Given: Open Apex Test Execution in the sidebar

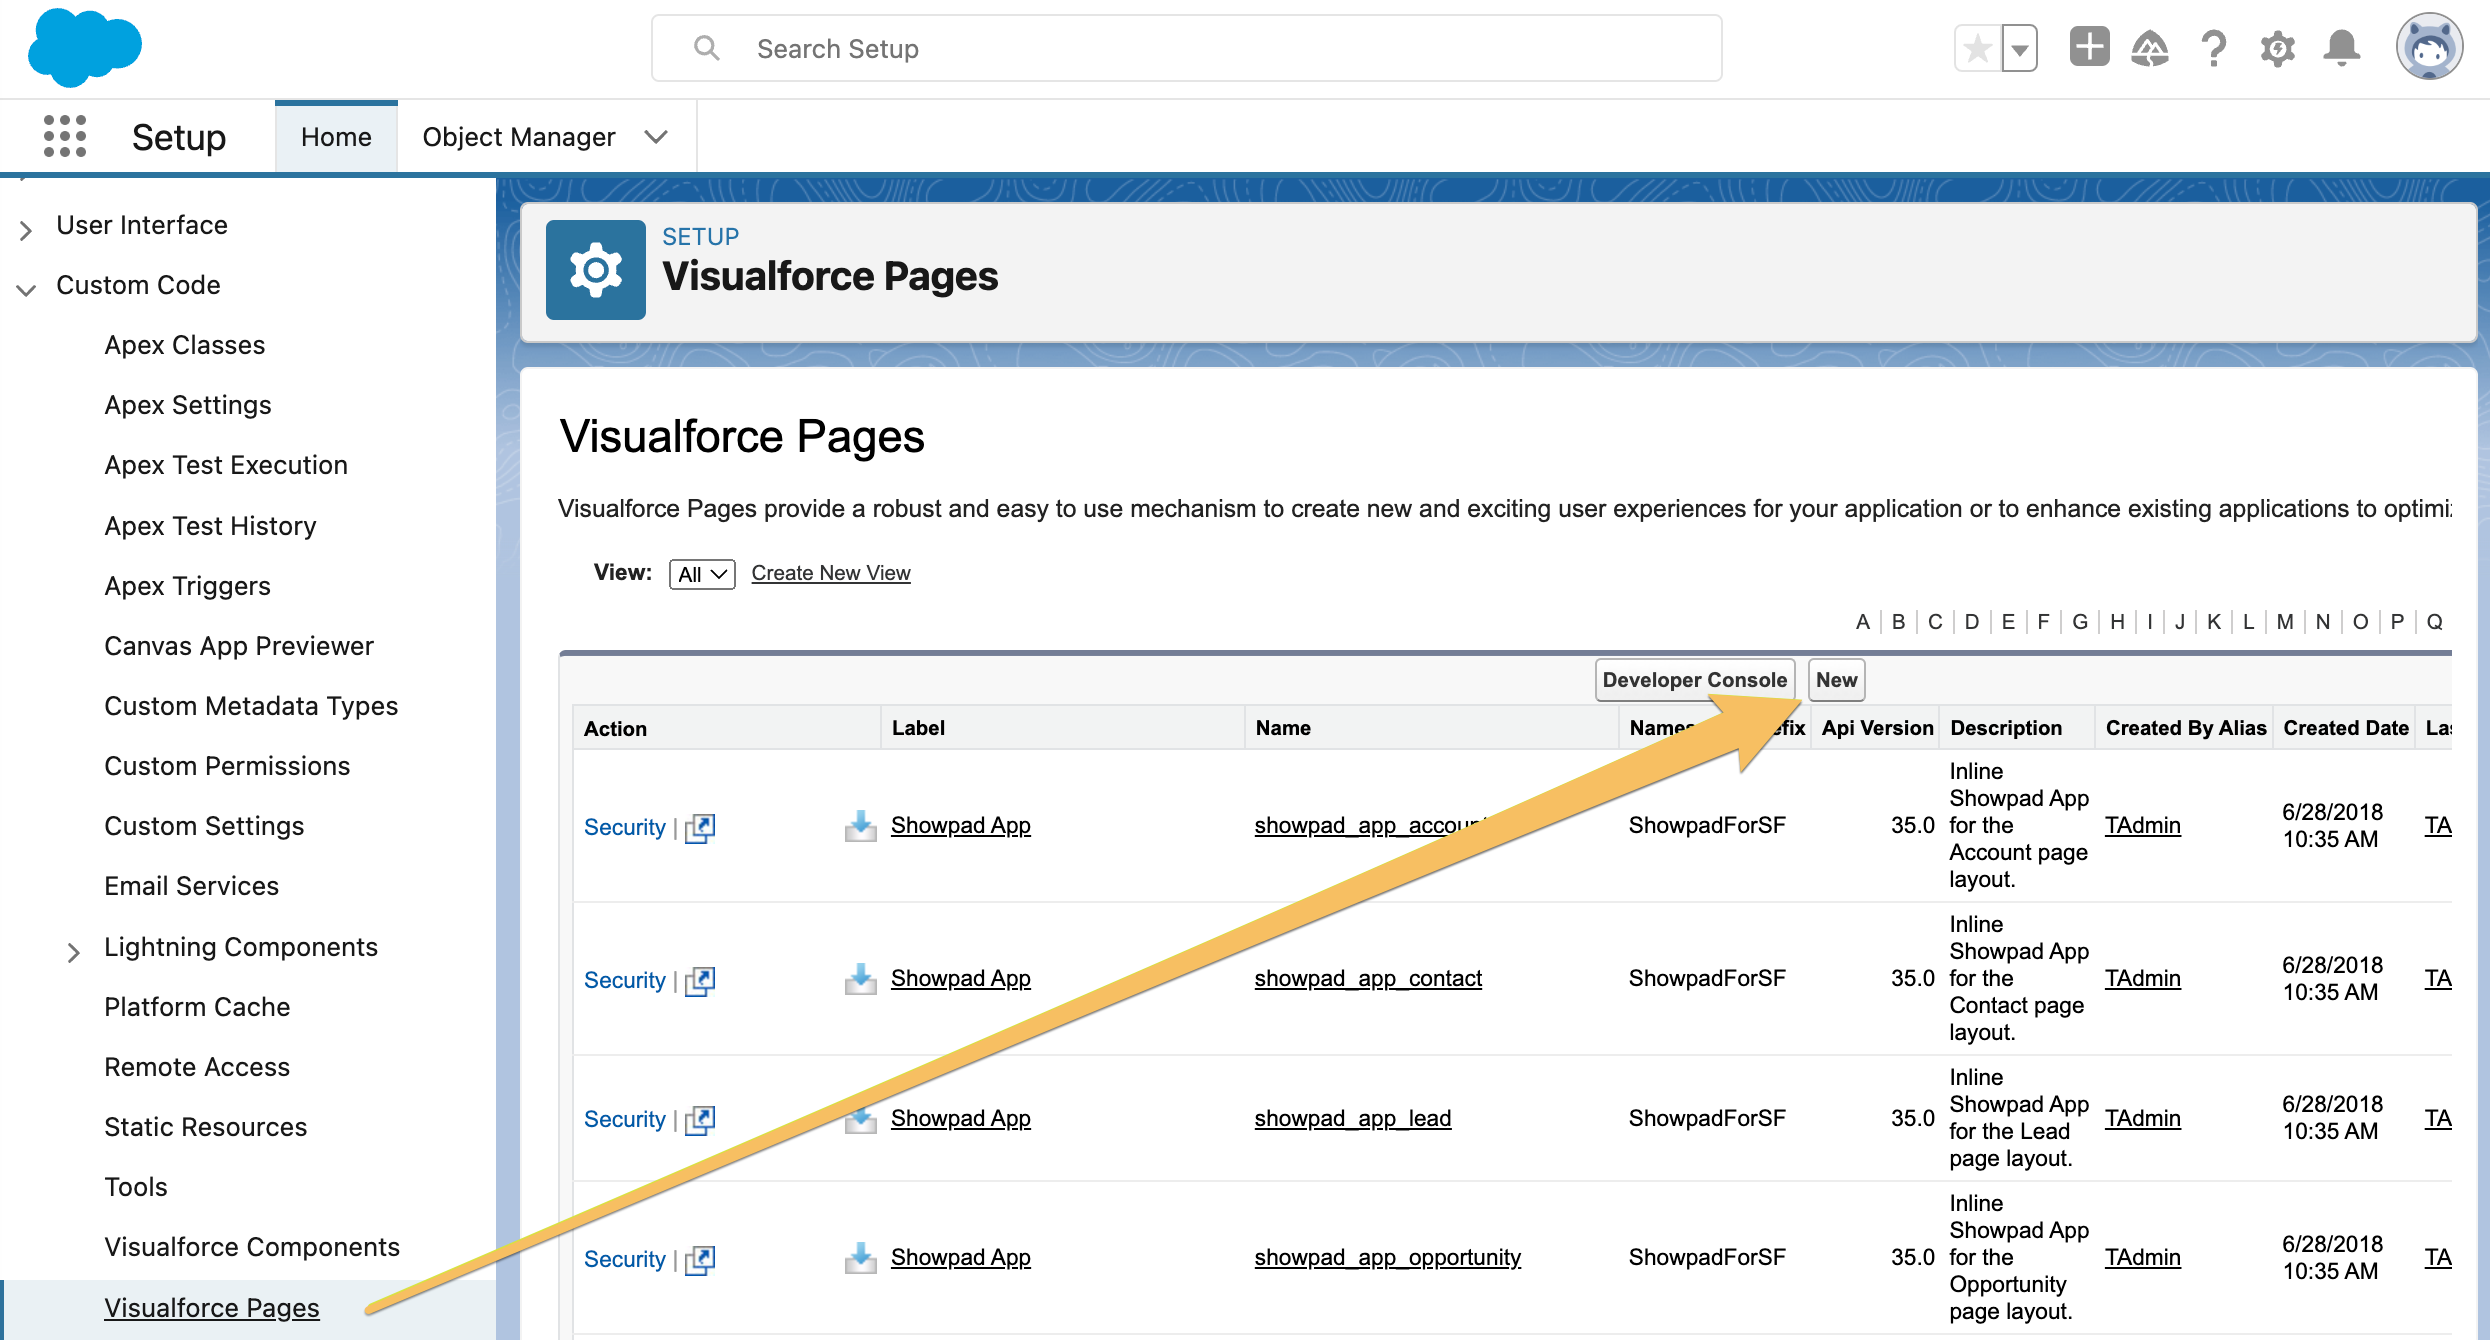Looking at the screenshot, I should 226,465.
